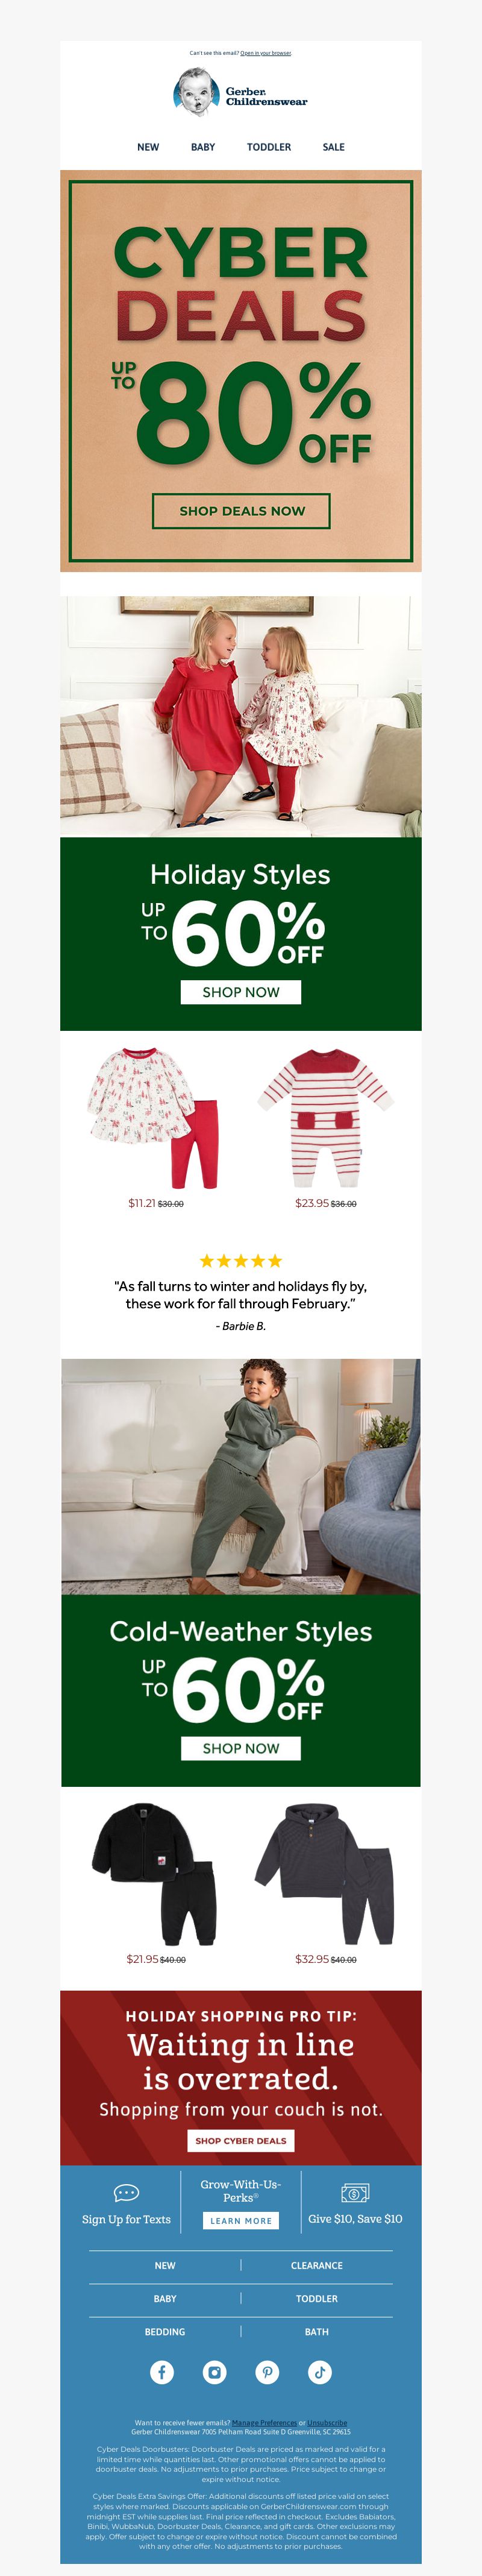The image size is (482, 2576).
Task: Open the SALE navigation item
Action: tap(334, 147)
